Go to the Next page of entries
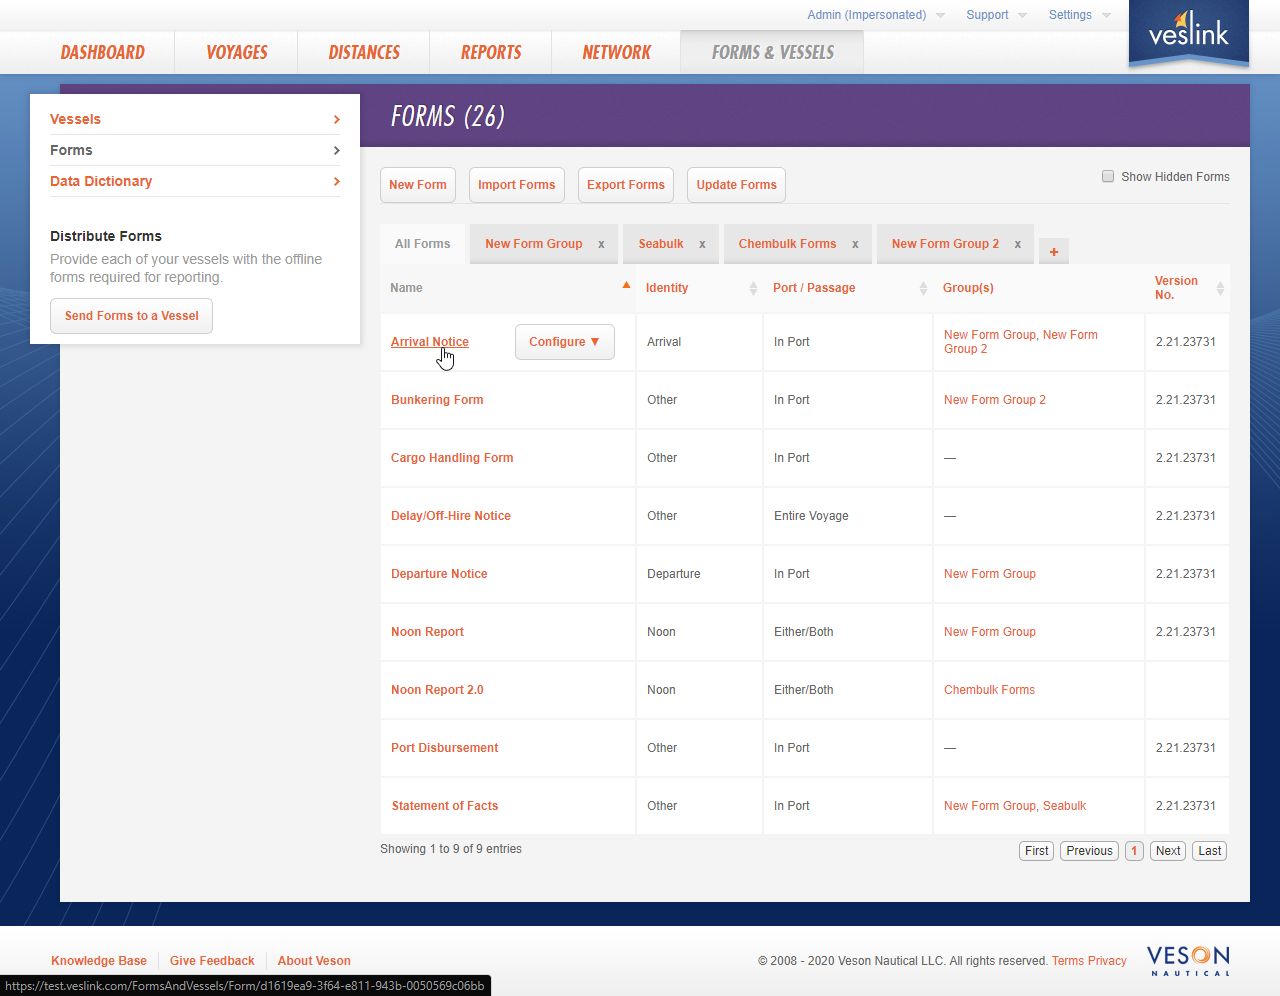Viewport: 1280px width, 996px height. (x=1168, y=851)
